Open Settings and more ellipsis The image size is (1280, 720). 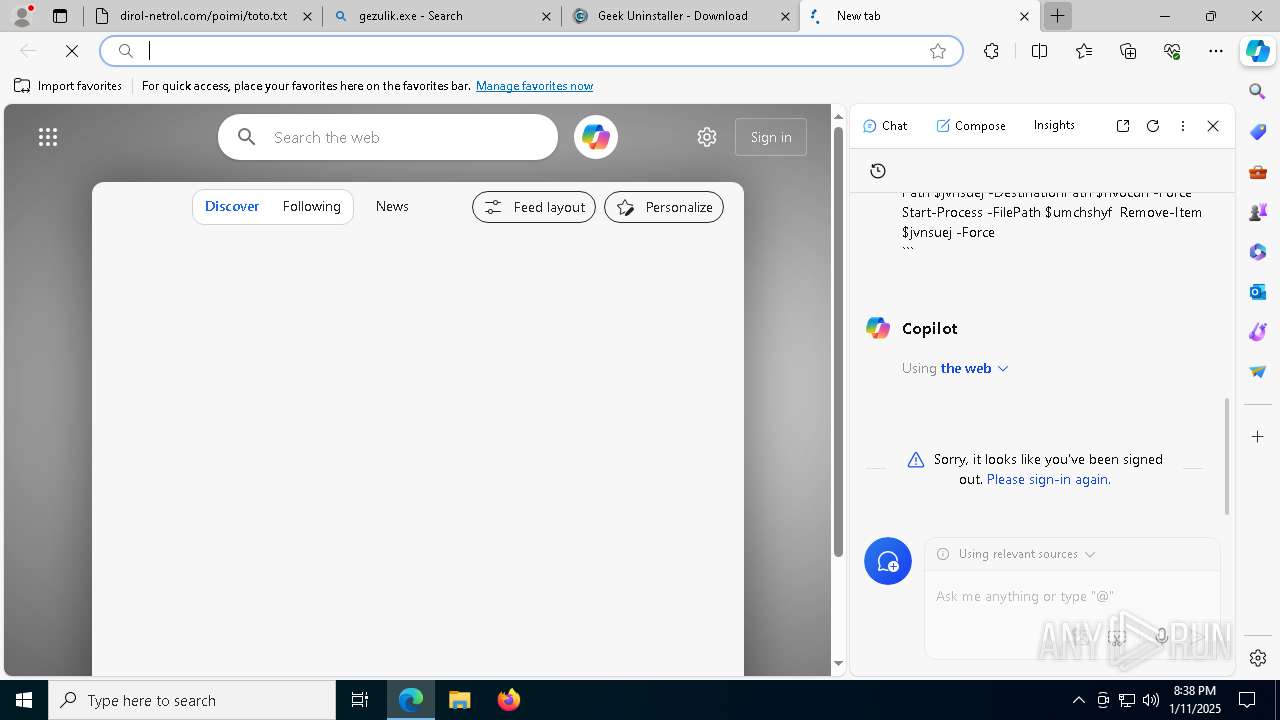pos(1216,51)
